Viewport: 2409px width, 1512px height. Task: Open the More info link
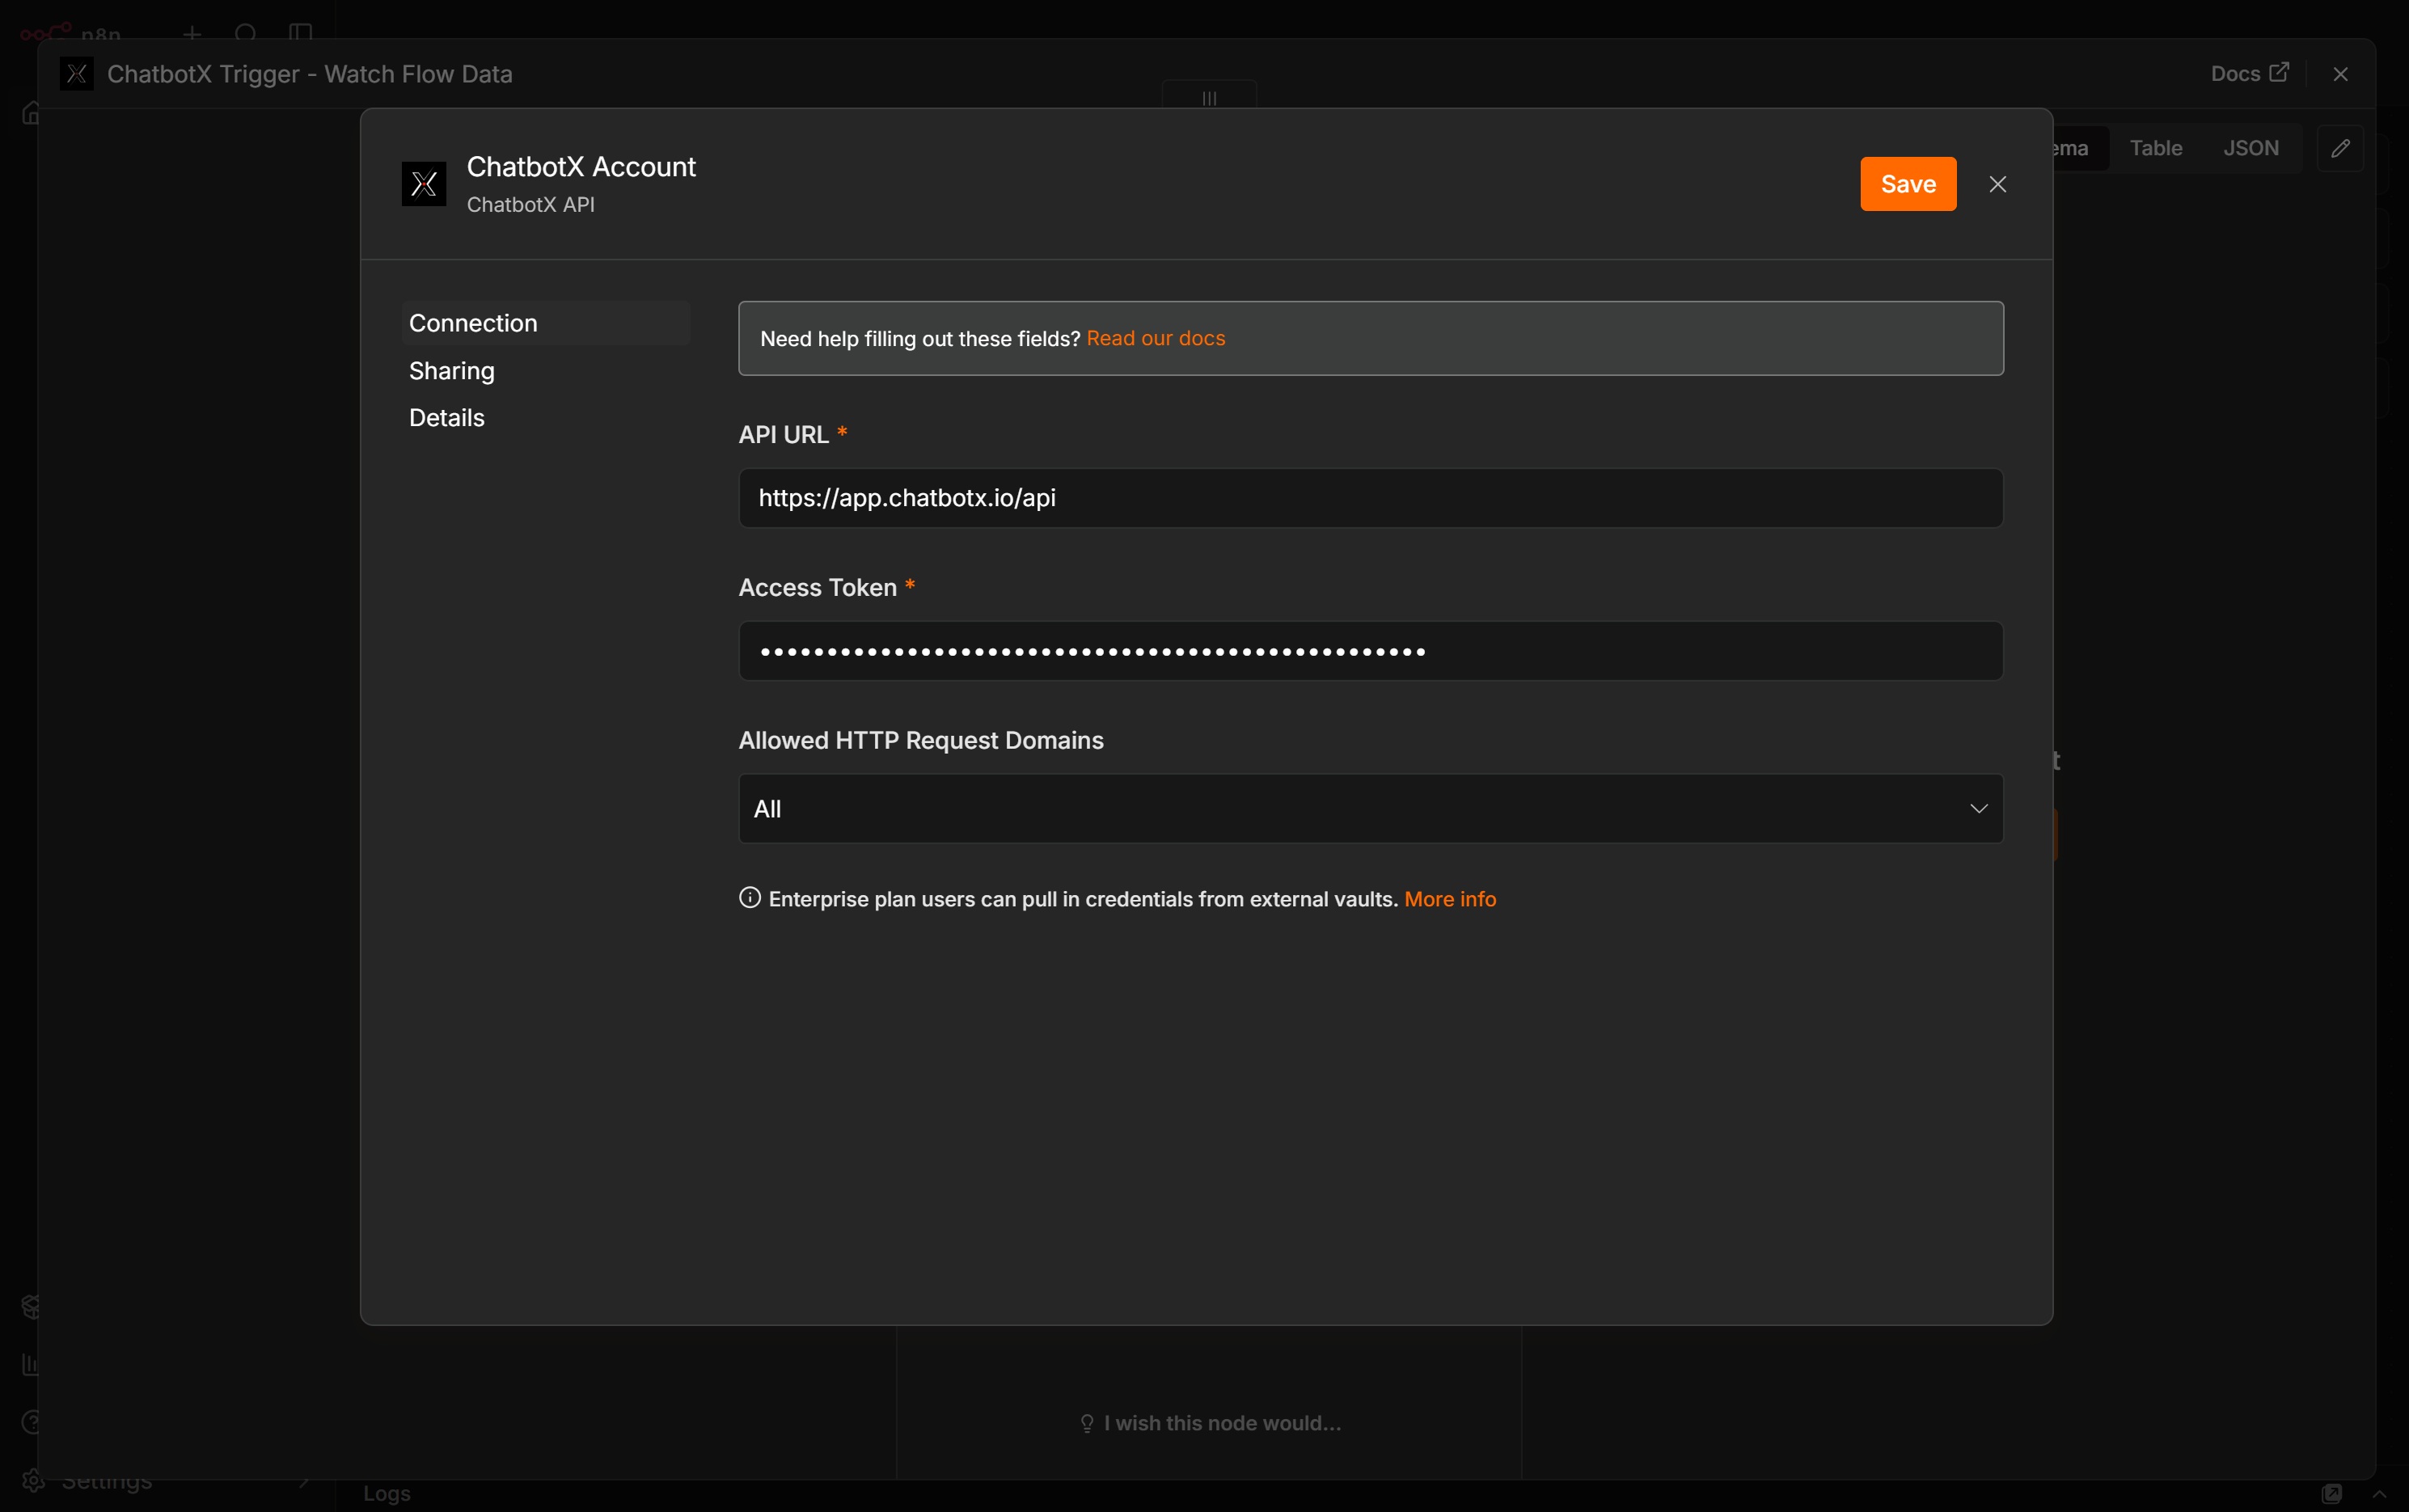(1449, 899)
